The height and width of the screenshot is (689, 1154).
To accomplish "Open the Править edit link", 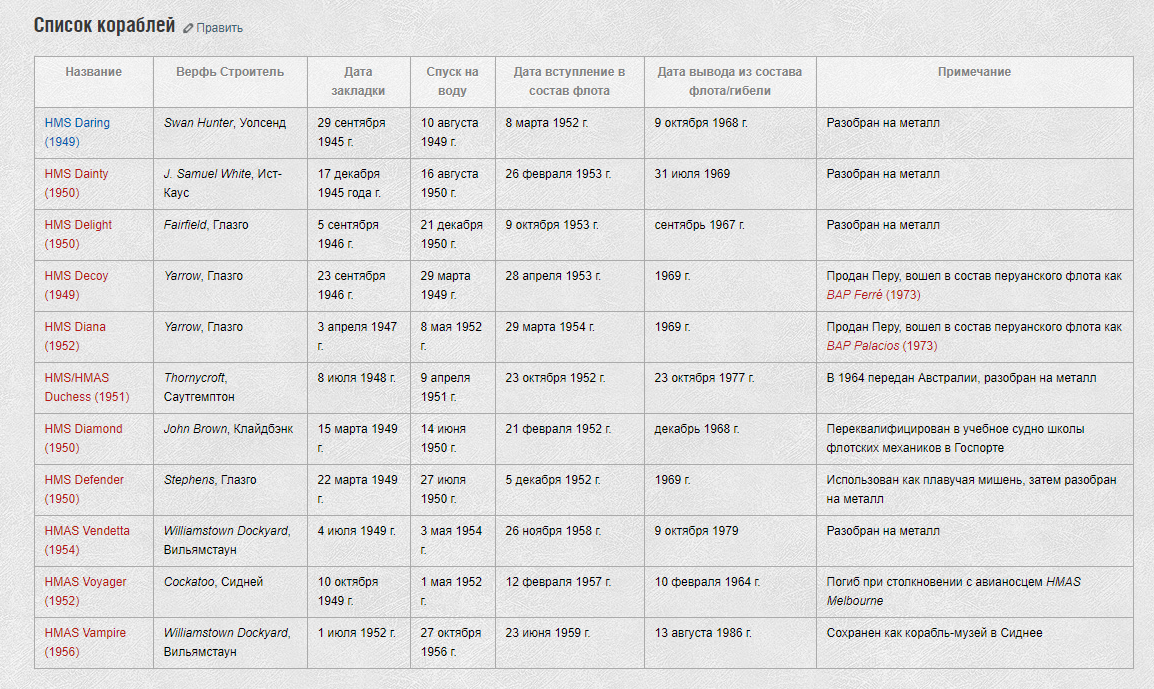I will click(219, 28).
